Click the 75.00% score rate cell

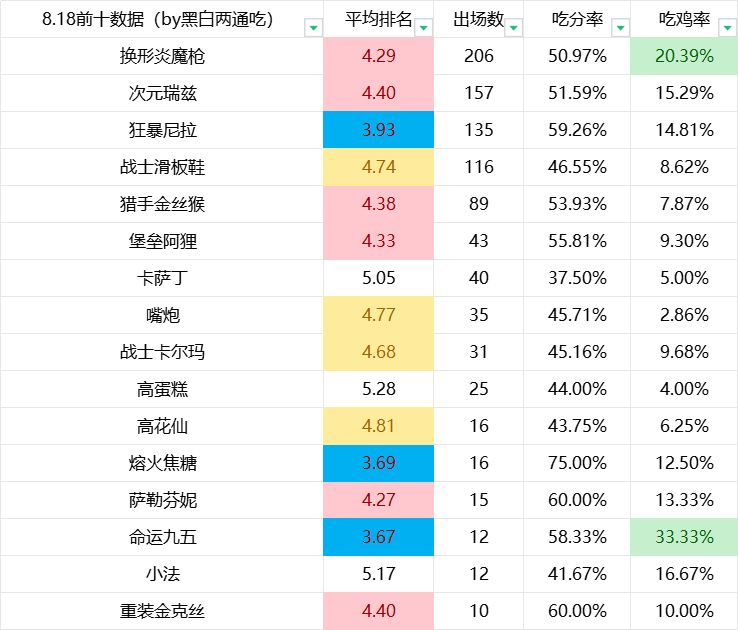[579, 463]
